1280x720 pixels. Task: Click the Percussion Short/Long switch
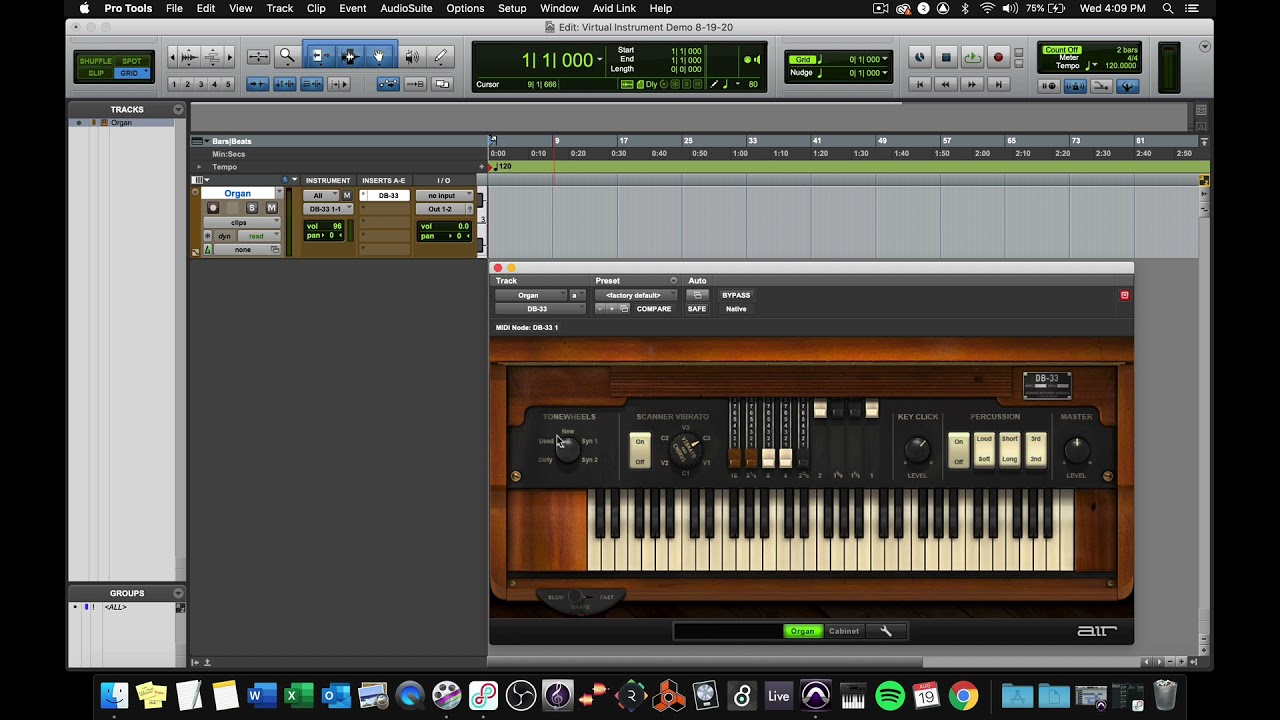[x=1010, y=449]
